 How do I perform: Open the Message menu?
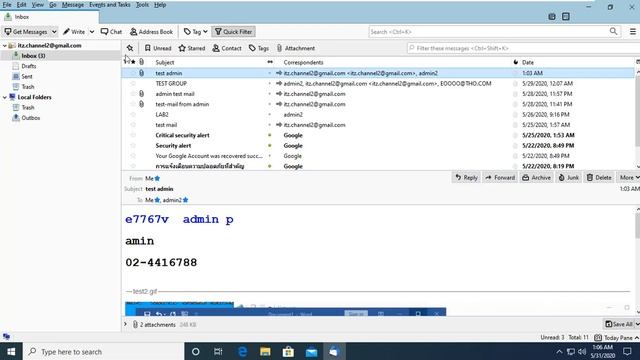point(73,5)
